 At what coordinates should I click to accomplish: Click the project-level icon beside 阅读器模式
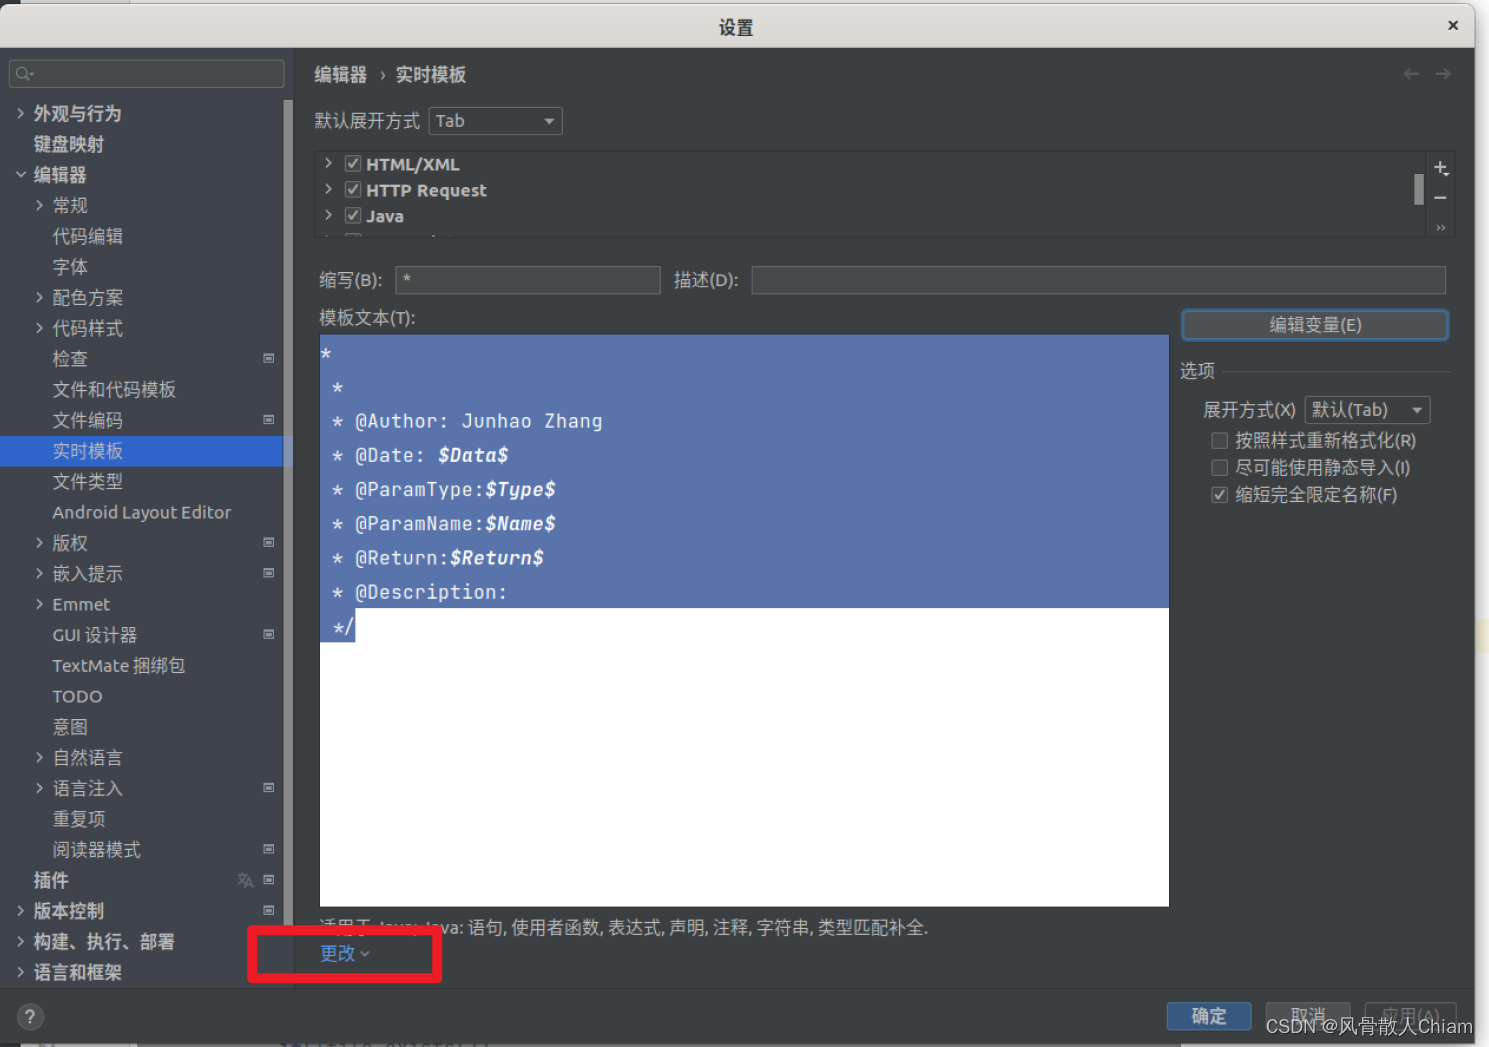[x=268, y=849]
